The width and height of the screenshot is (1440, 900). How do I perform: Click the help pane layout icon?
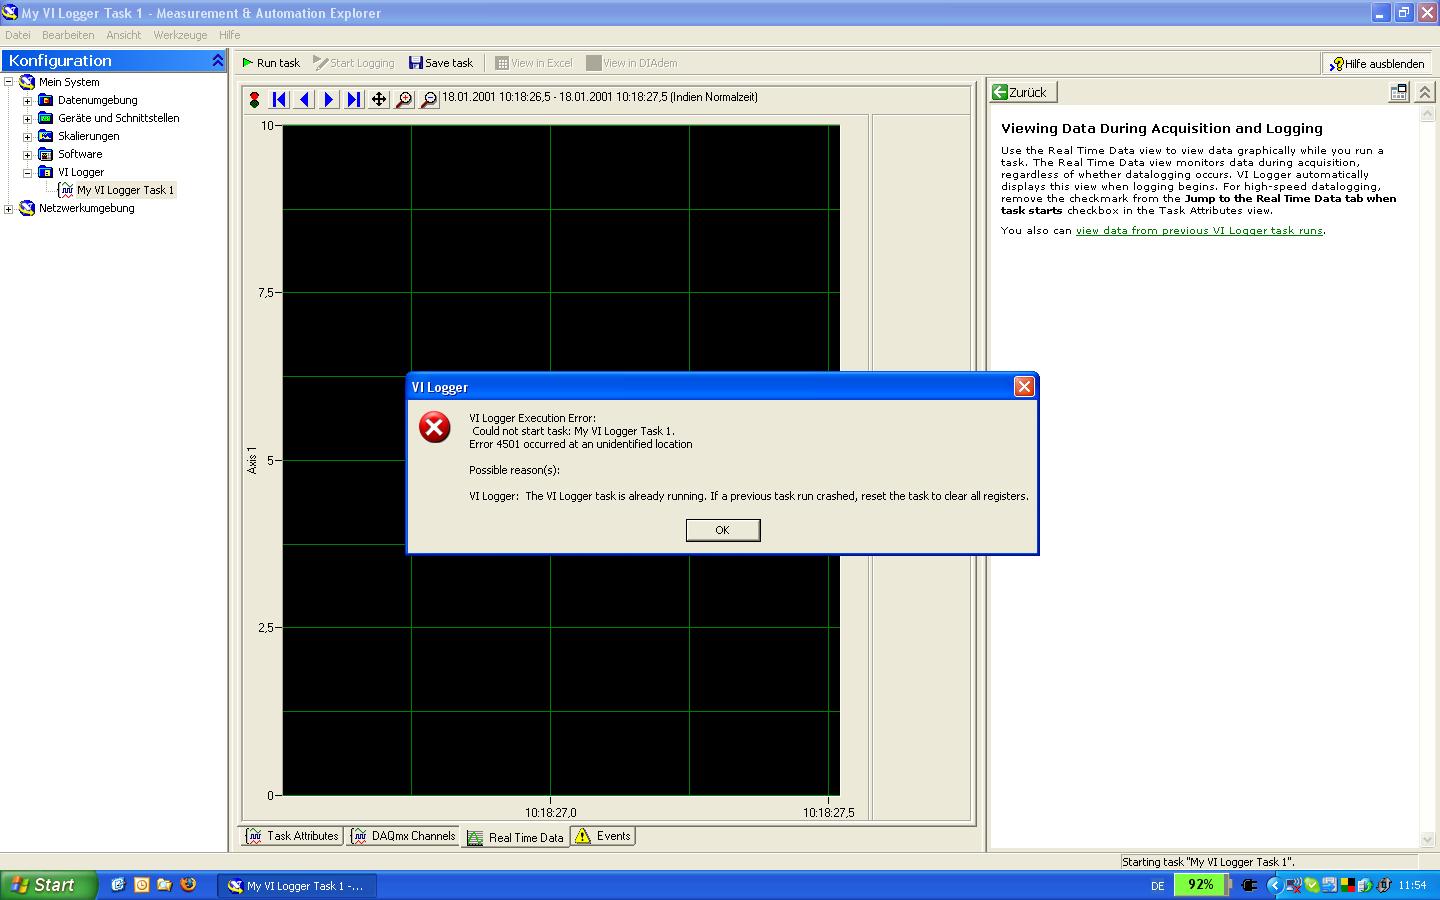point(1399,92)
